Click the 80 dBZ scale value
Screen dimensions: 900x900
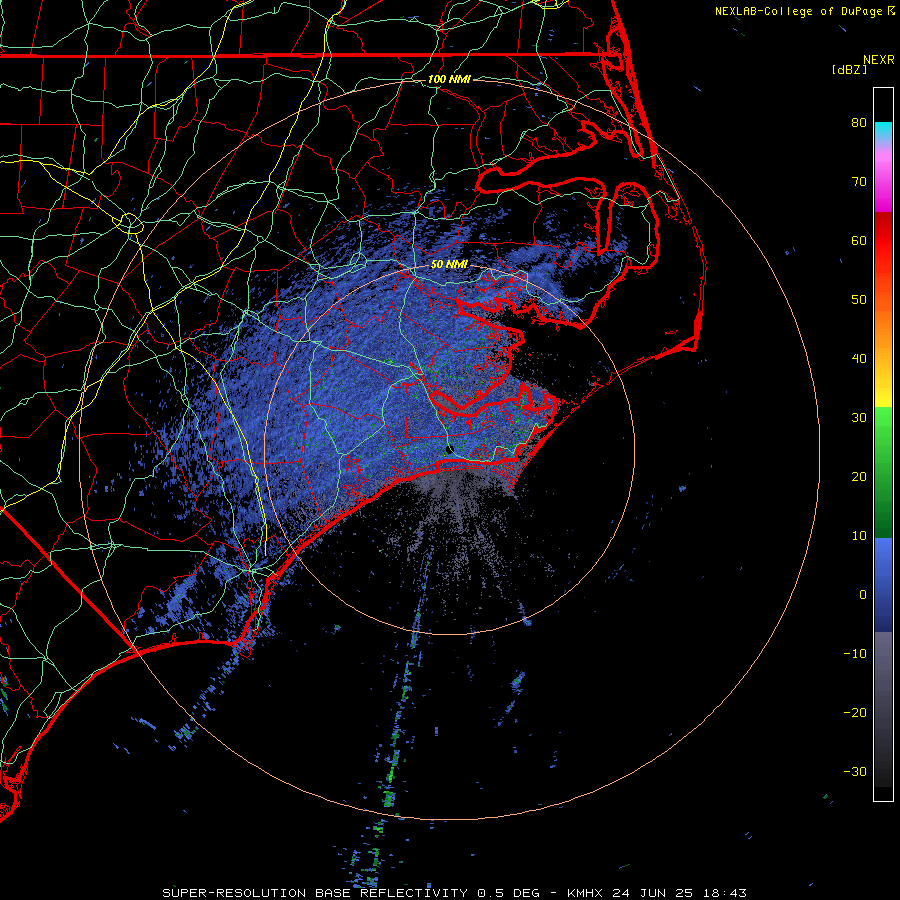[859, 122]
